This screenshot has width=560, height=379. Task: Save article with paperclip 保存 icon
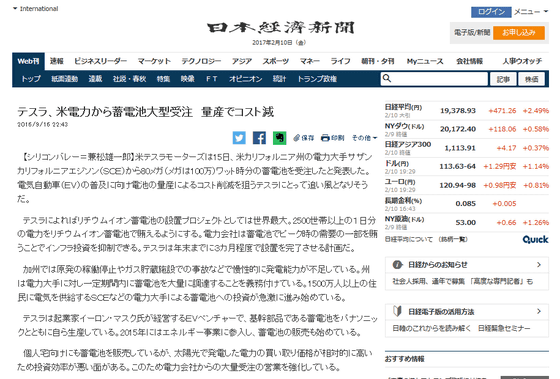(304, 138)
